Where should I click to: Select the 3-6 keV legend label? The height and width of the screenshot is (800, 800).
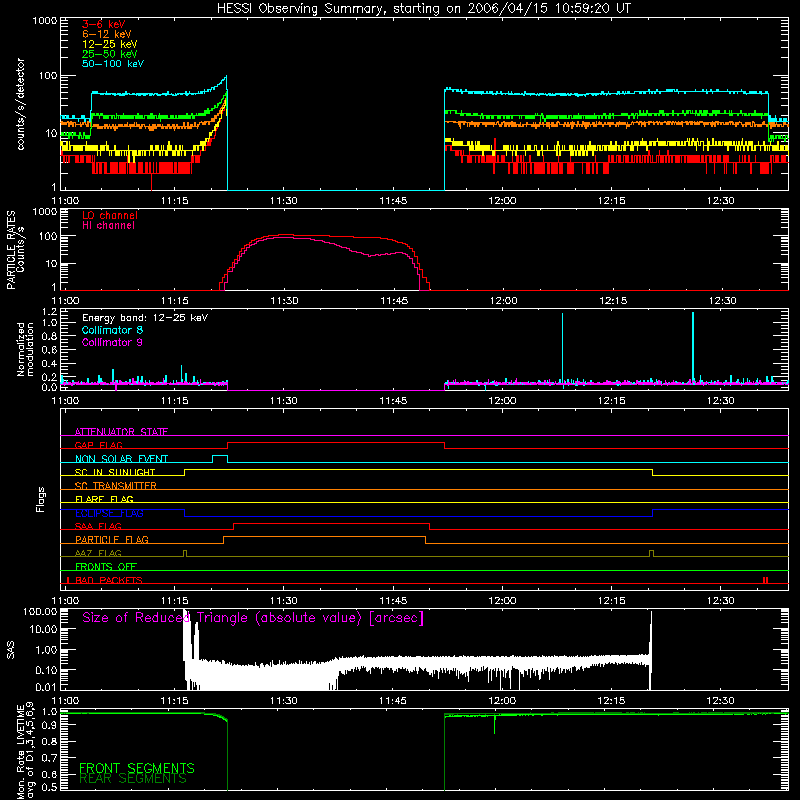tap(104, 24)
